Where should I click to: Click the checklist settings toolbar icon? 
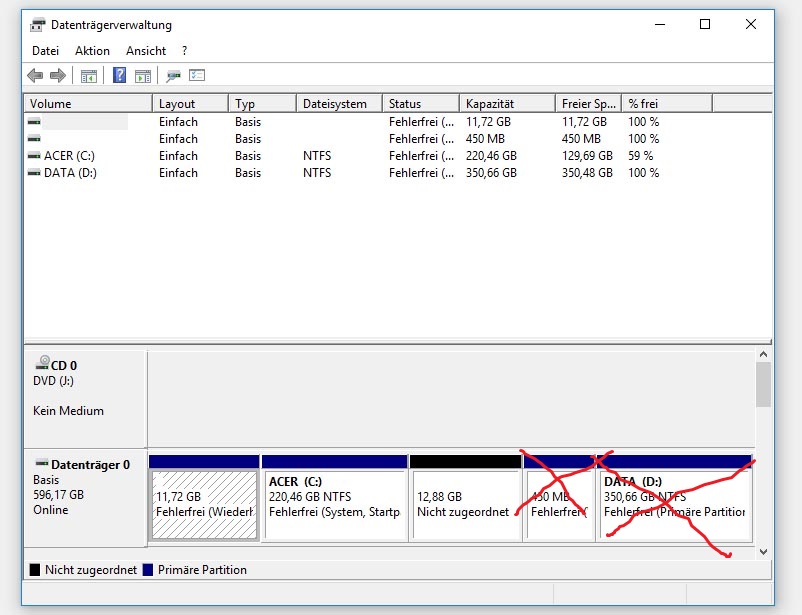click(x=197, y=75)
